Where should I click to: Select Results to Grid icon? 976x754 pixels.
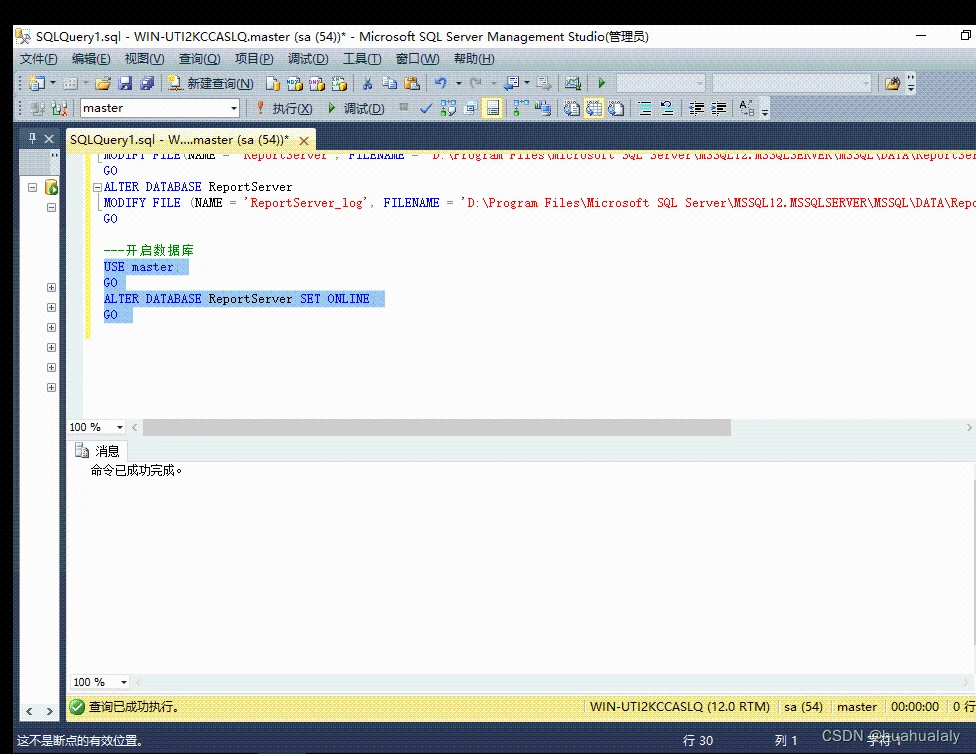point(594,108)
